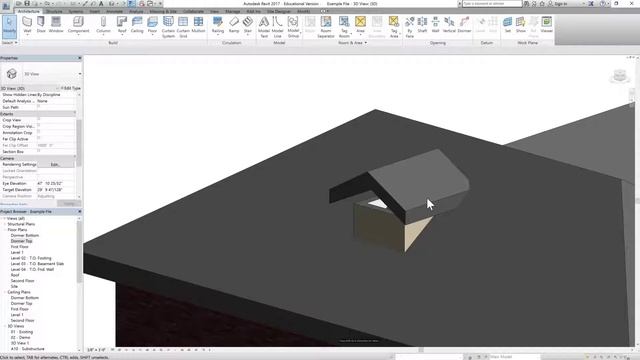
Task: Click the Edit Type button
Action: click(x=71, y=88)
